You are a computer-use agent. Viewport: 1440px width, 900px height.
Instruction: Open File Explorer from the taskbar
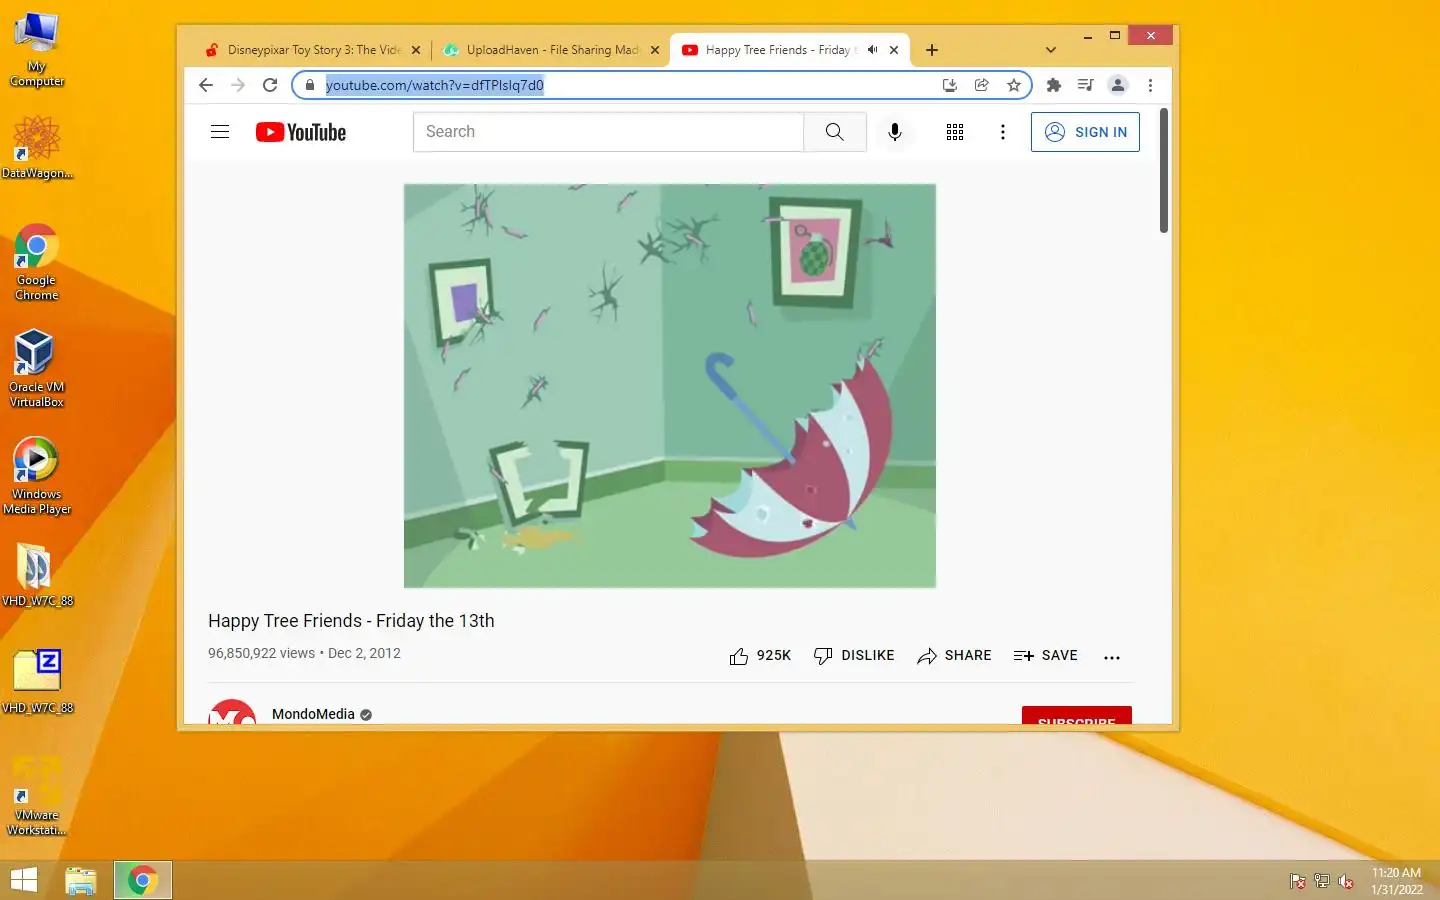click(x=81, y=880)
